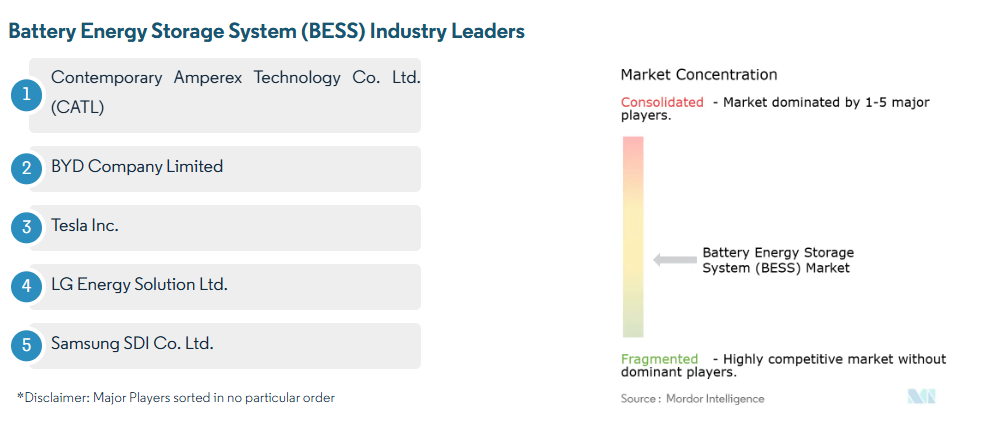Click the number 5 circle badge
The width and height of the screenshot is (984, 425).
(x=26, y=345)
